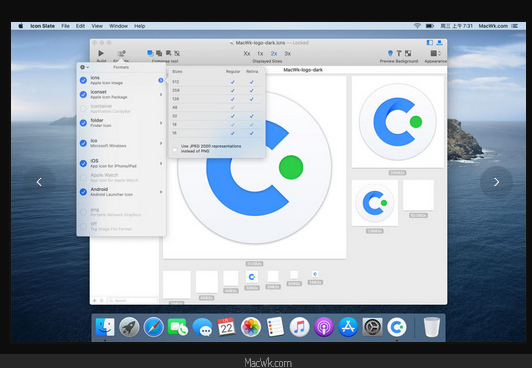Viewport: 532px width, 368px height.
Task: Select the blue overlapping squares Compose tool
Action: 150,53
